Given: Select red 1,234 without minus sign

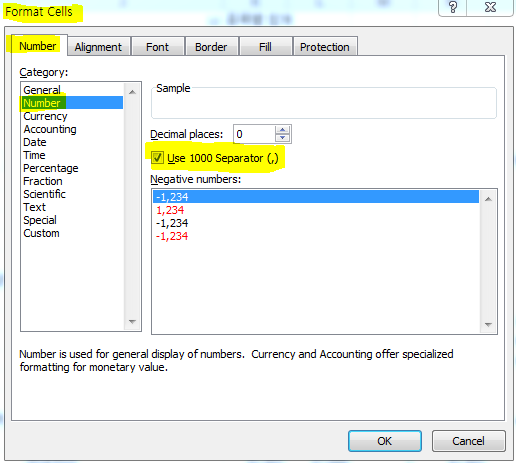Looking at the screenshot, I should pos(316,210).
